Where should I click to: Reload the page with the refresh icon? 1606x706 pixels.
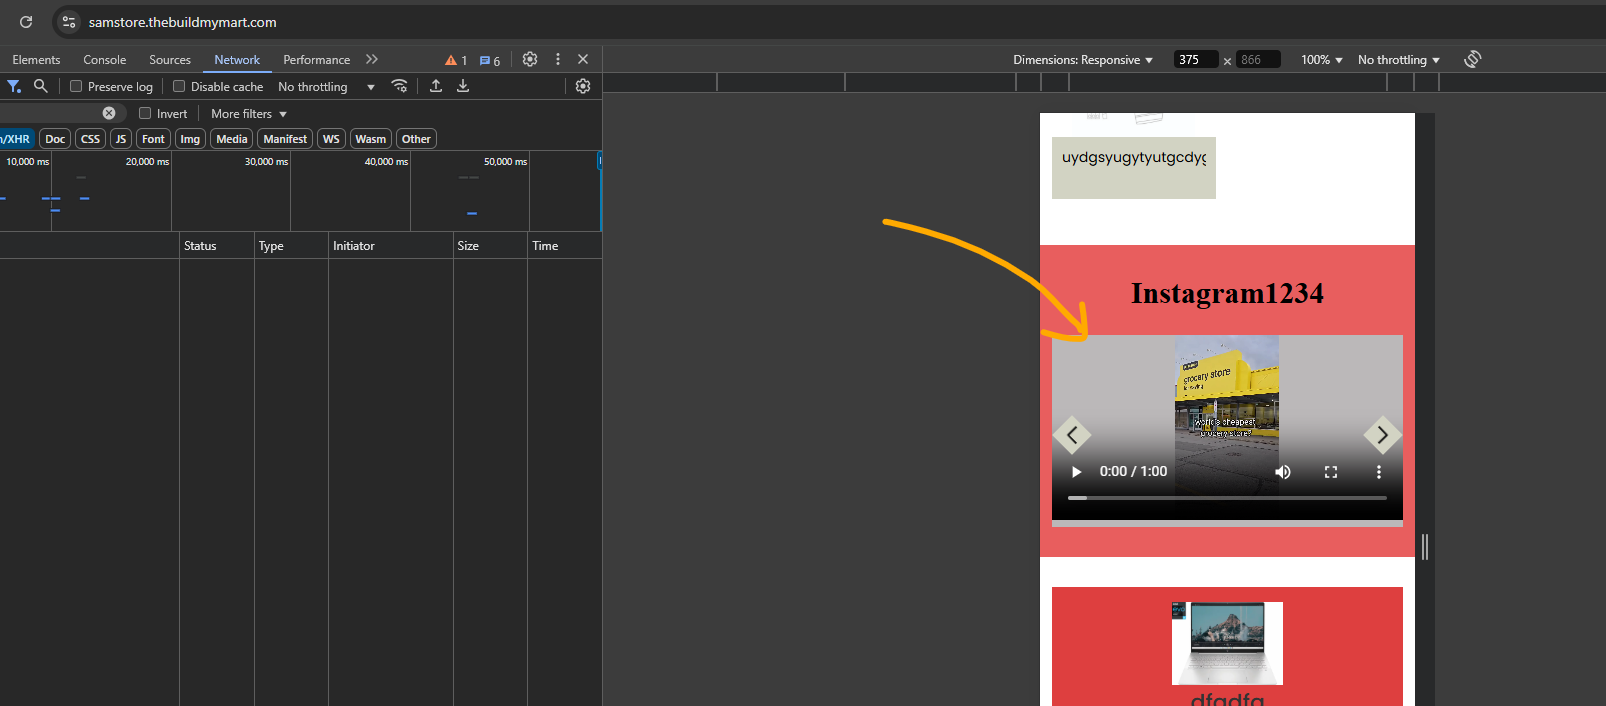[x=26, y=21]
